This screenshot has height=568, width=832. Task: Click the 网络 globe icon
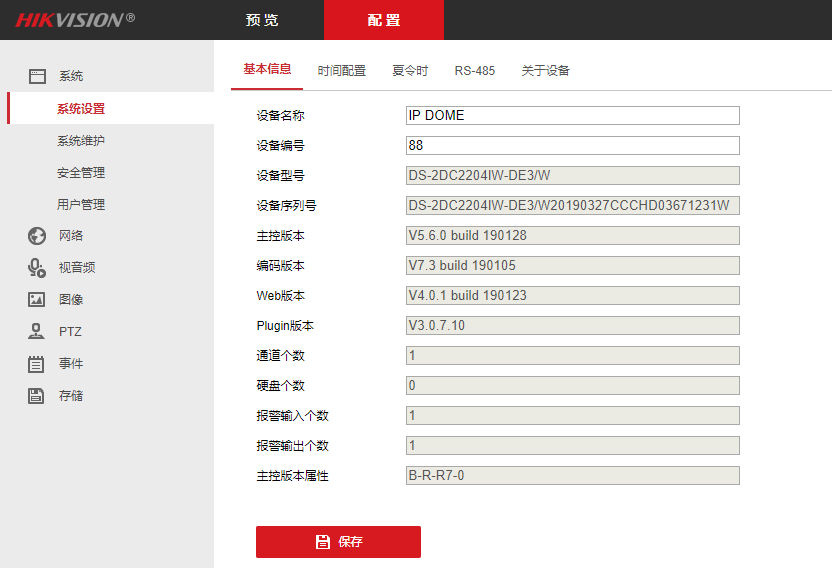37,236
